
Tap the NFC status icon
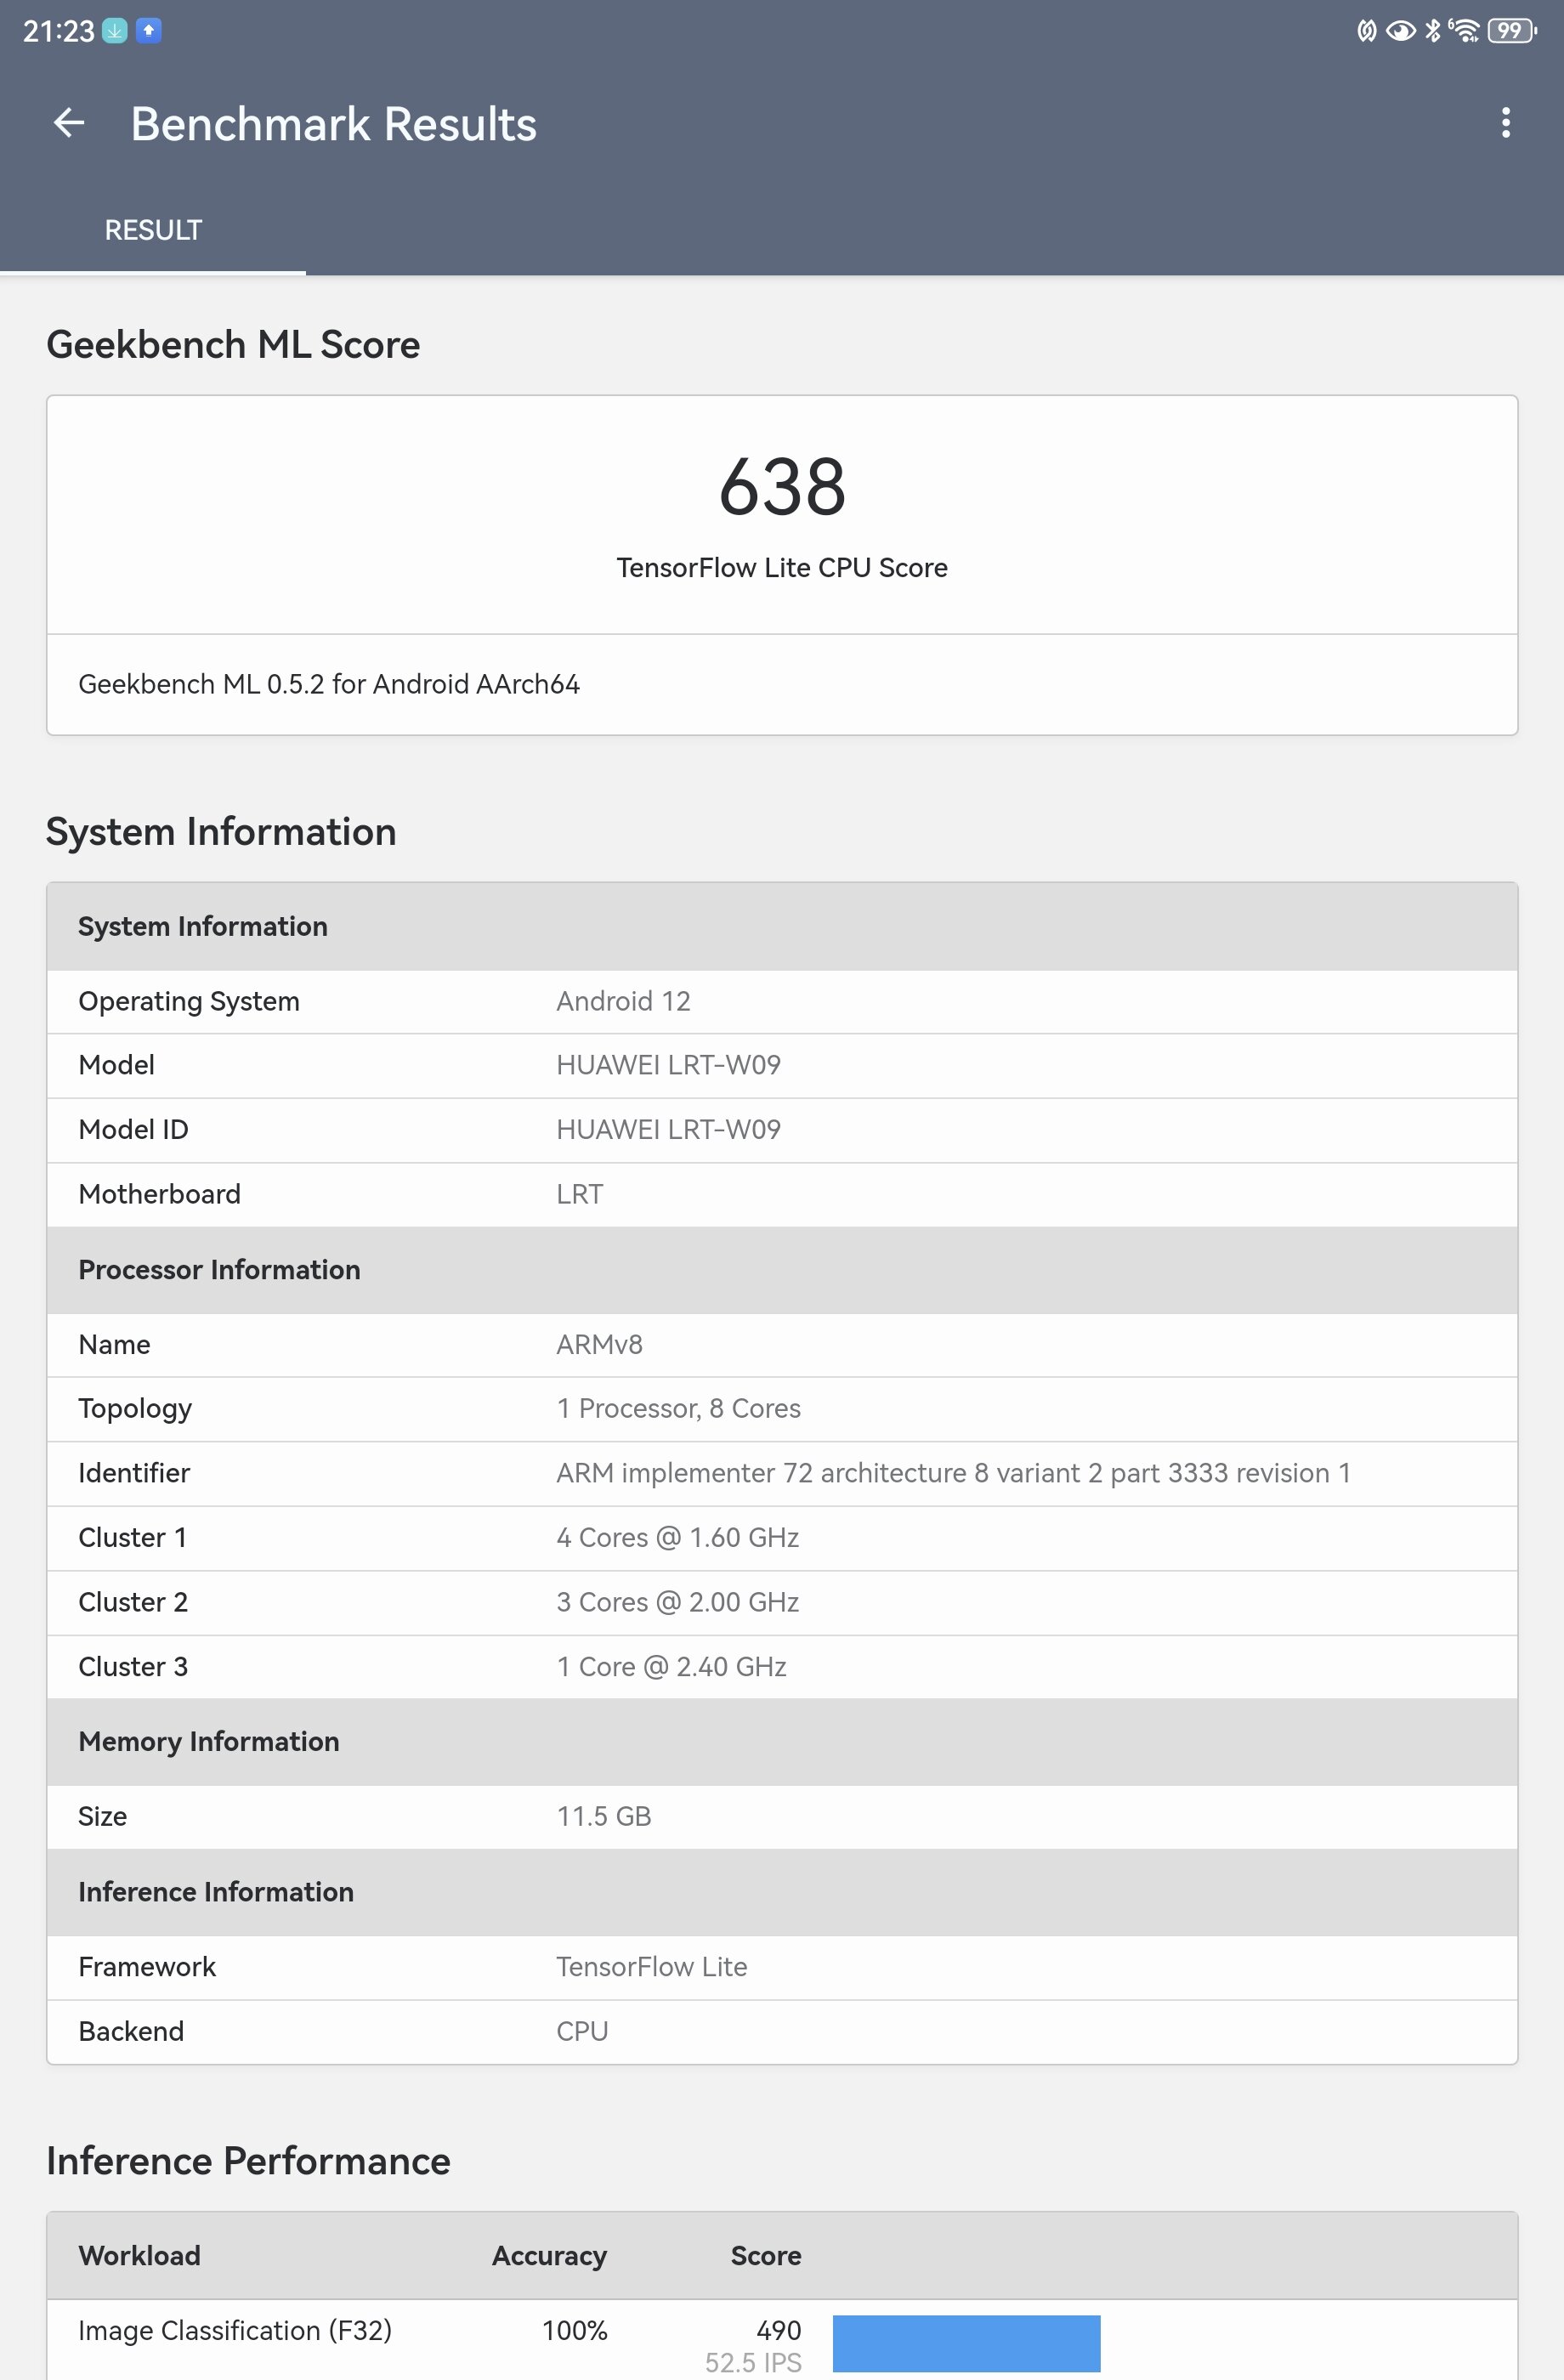coord(1366,31)
